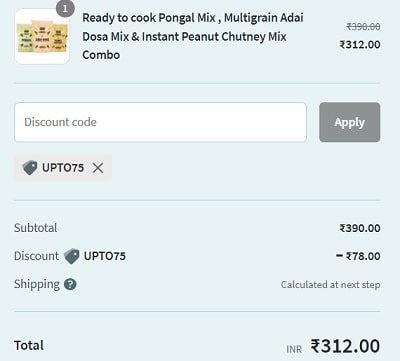Screen dimensions: 400x361
Task: Click the Apply button
Action: (x=349, y=122)
